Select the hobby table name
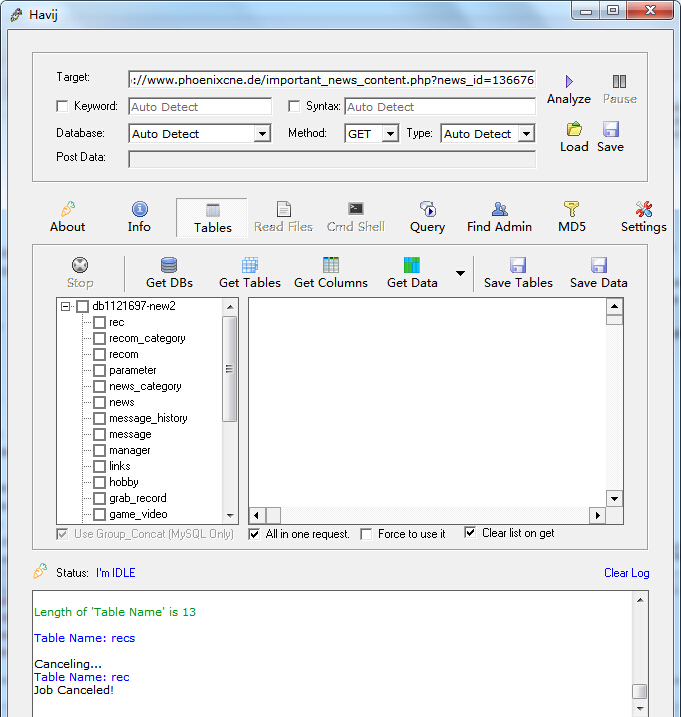The height and width of the screenshot is (717, 681). point(123,482)
